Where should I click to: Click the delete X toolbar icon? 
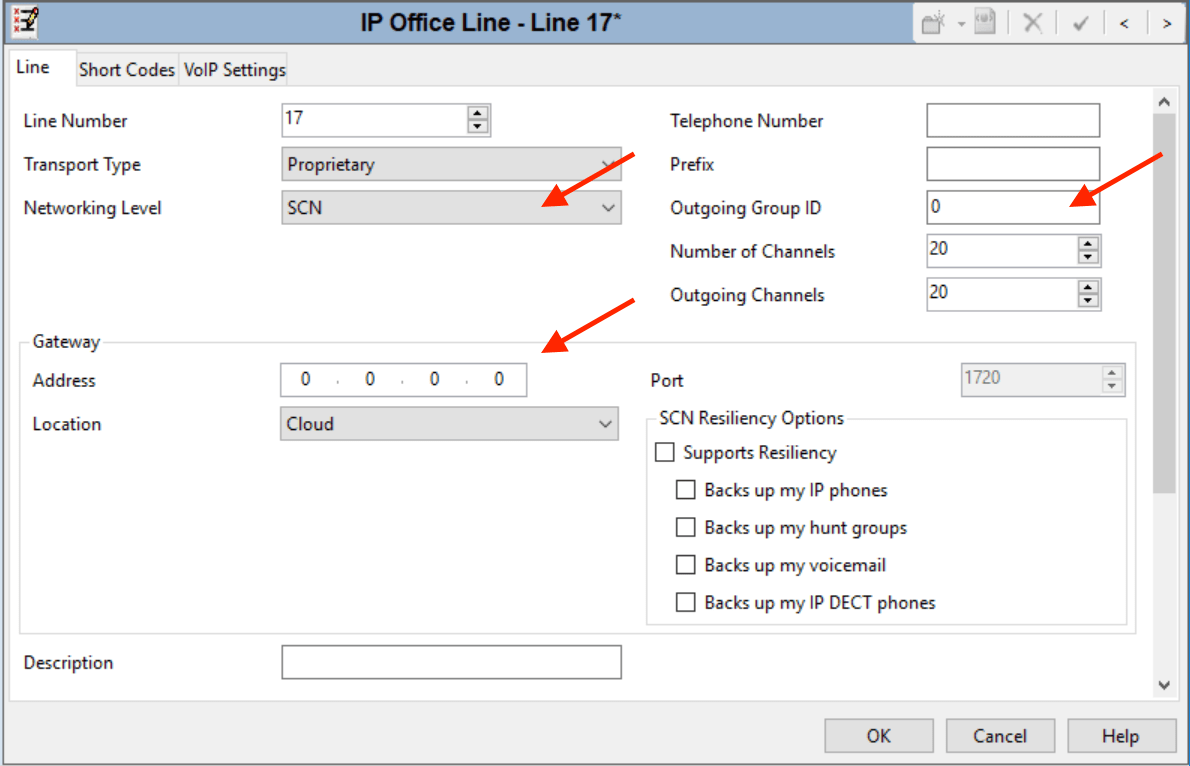point(1033,23)
